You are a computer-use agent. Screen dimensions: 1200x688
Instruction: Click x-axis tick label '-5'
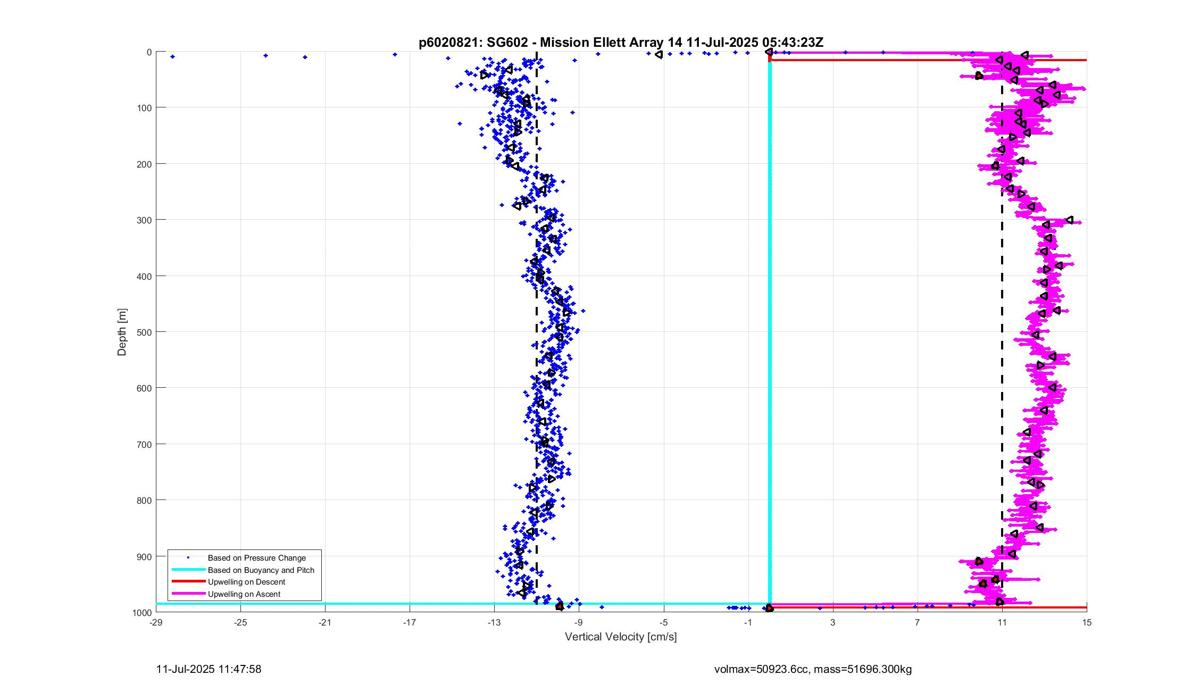(663, 622)
